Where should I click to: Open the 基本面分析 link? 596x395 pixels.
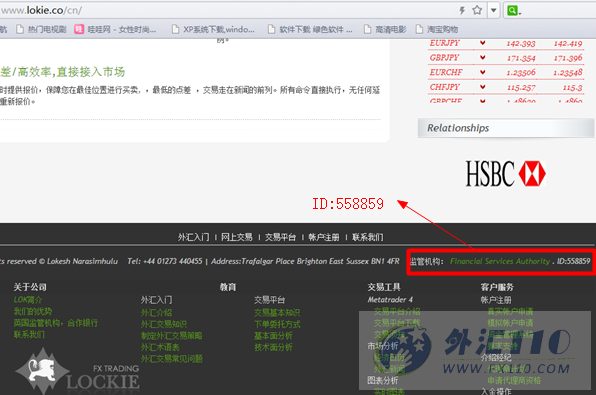pos(273,336)
